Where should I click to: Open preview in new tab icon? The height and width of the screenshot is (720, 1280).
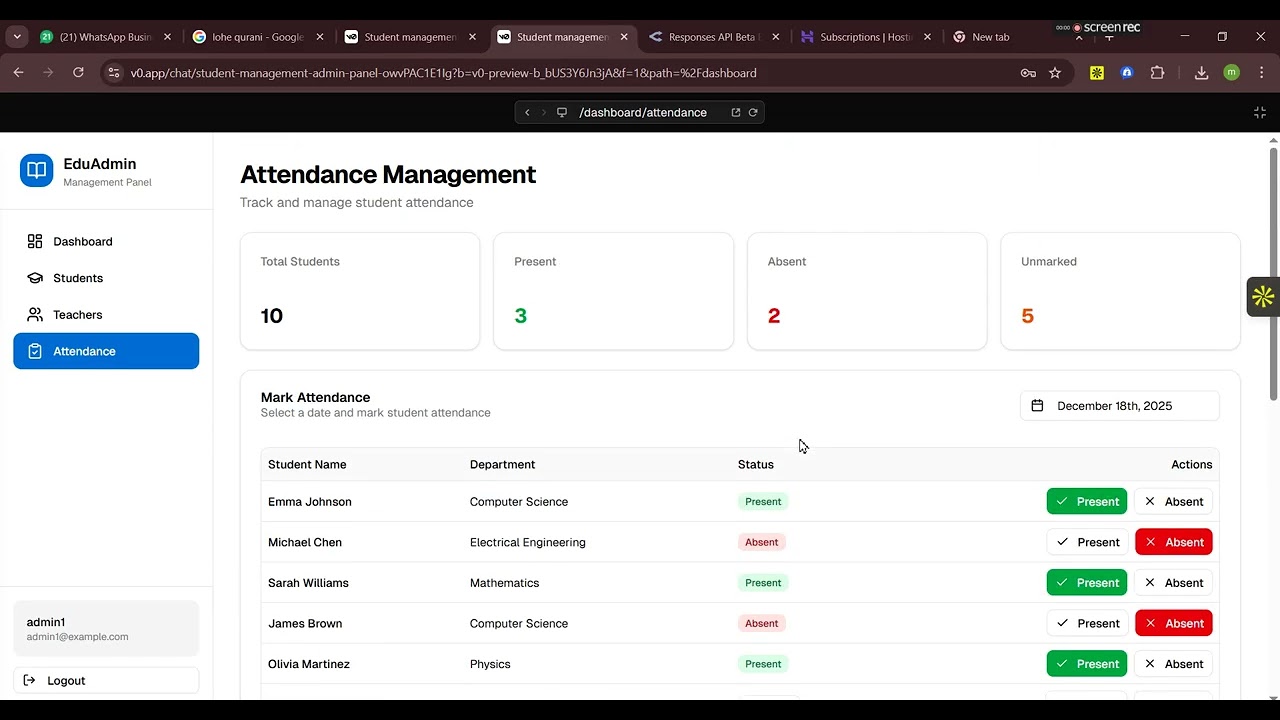[736, 113]
